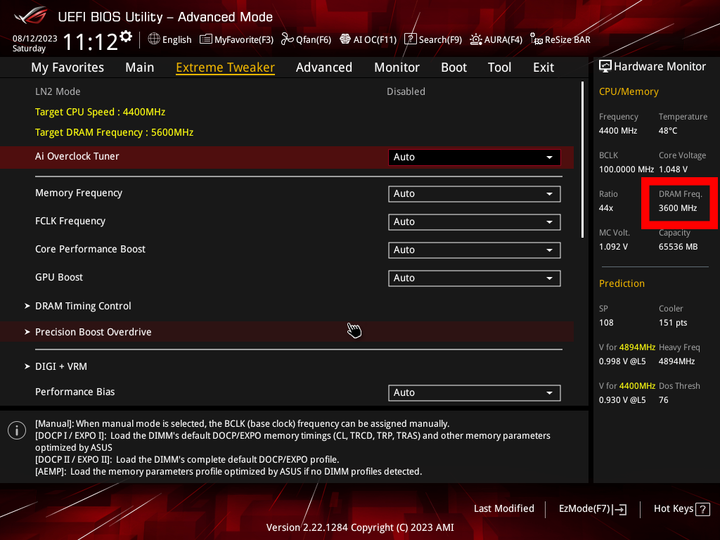Viewport: 720px width, 540px height.
Task: Click Last Modified button
Action: pos(504,509)
